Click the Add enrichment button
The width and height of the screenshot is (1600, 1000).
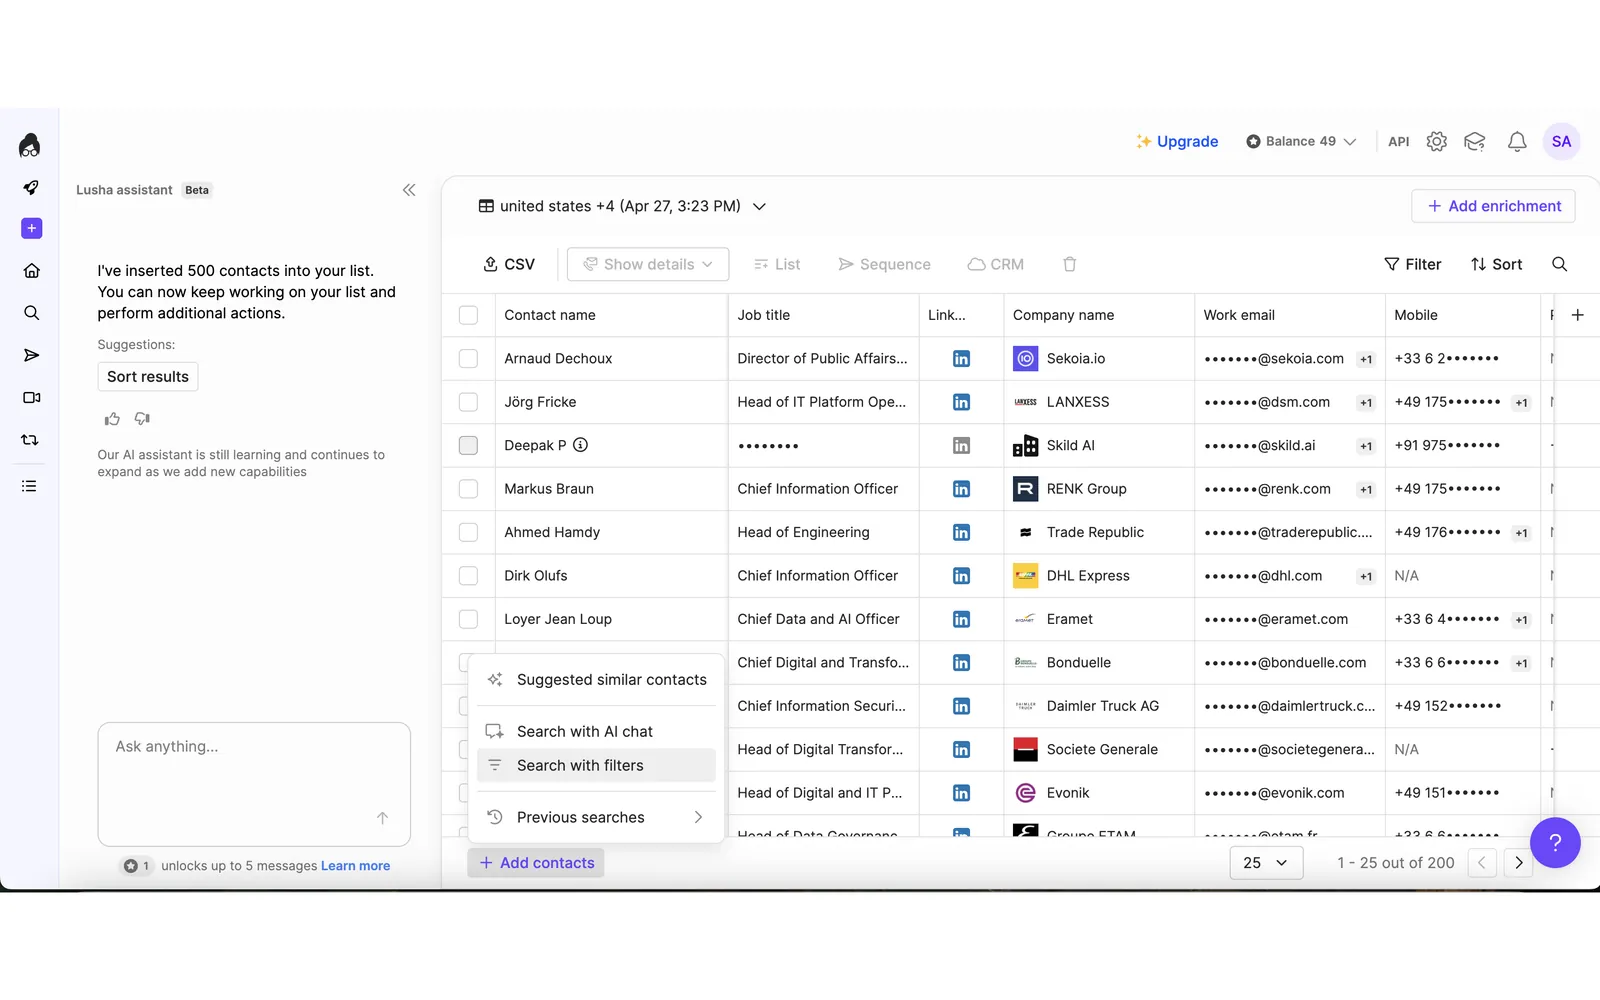pos(1493,206)
